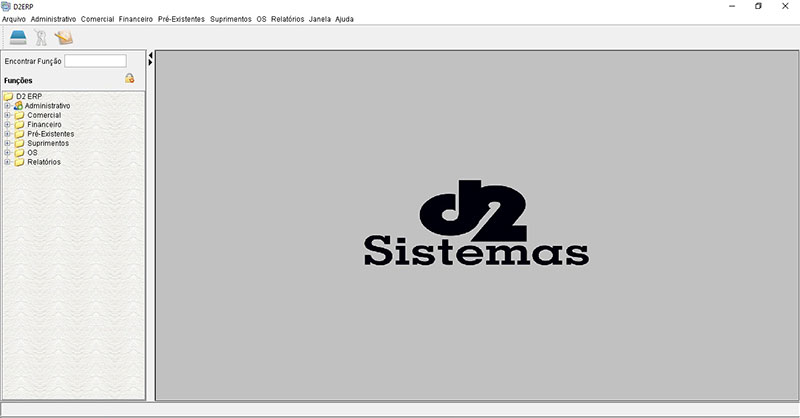Expand the Suprimentos tree node
Image resolution: width=800 pixels, height=418 pixels.
tap(7, 143)
